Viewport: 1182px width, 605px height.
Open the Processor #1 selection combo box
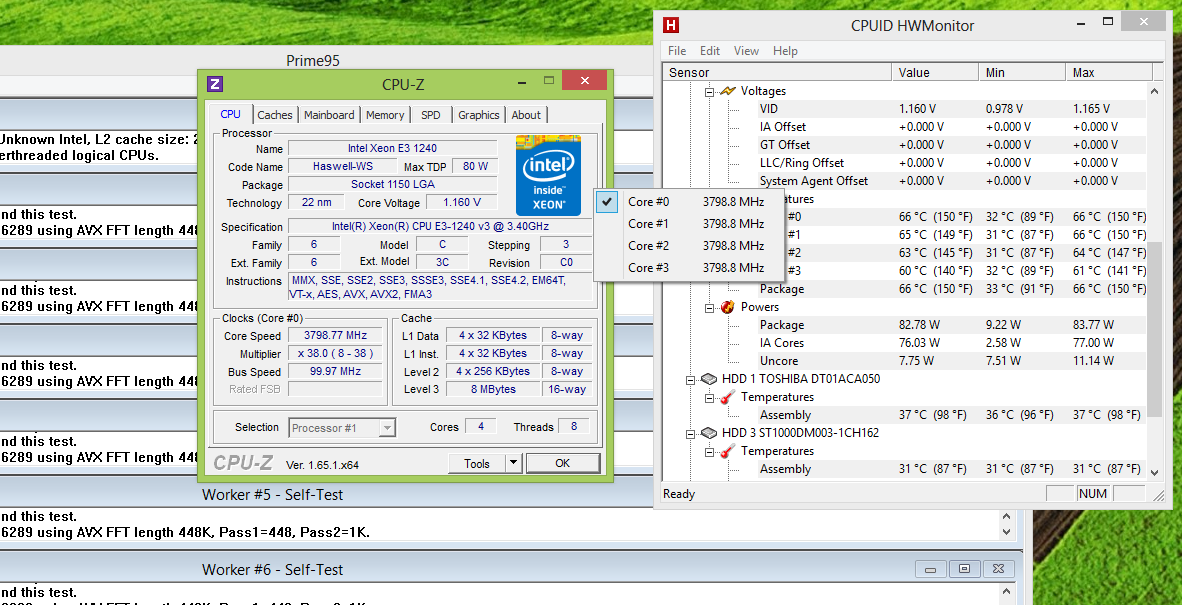coord(341,428)
